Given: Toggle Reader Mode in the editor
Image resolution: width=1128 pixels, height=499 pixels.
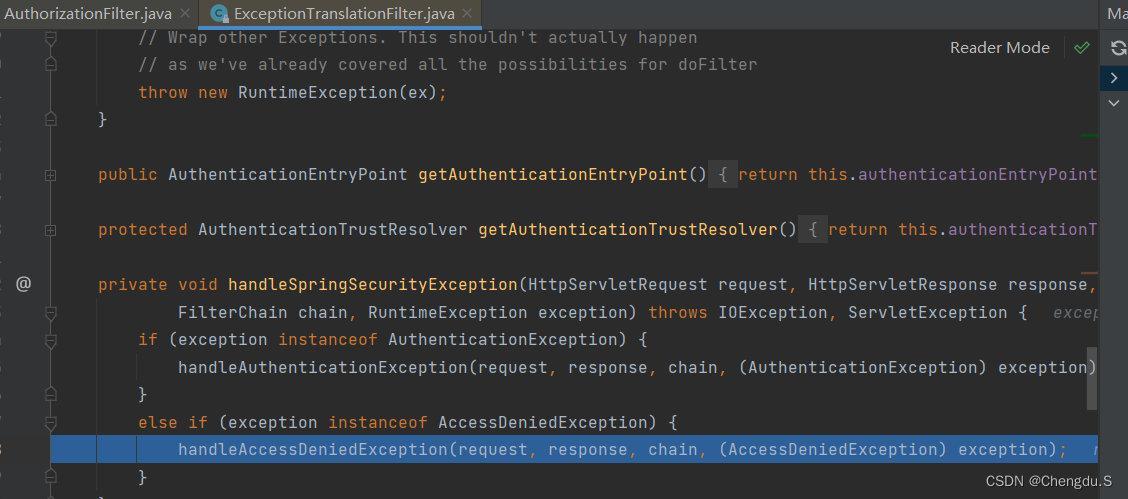Looking at the screenshot, I should 999,48.
